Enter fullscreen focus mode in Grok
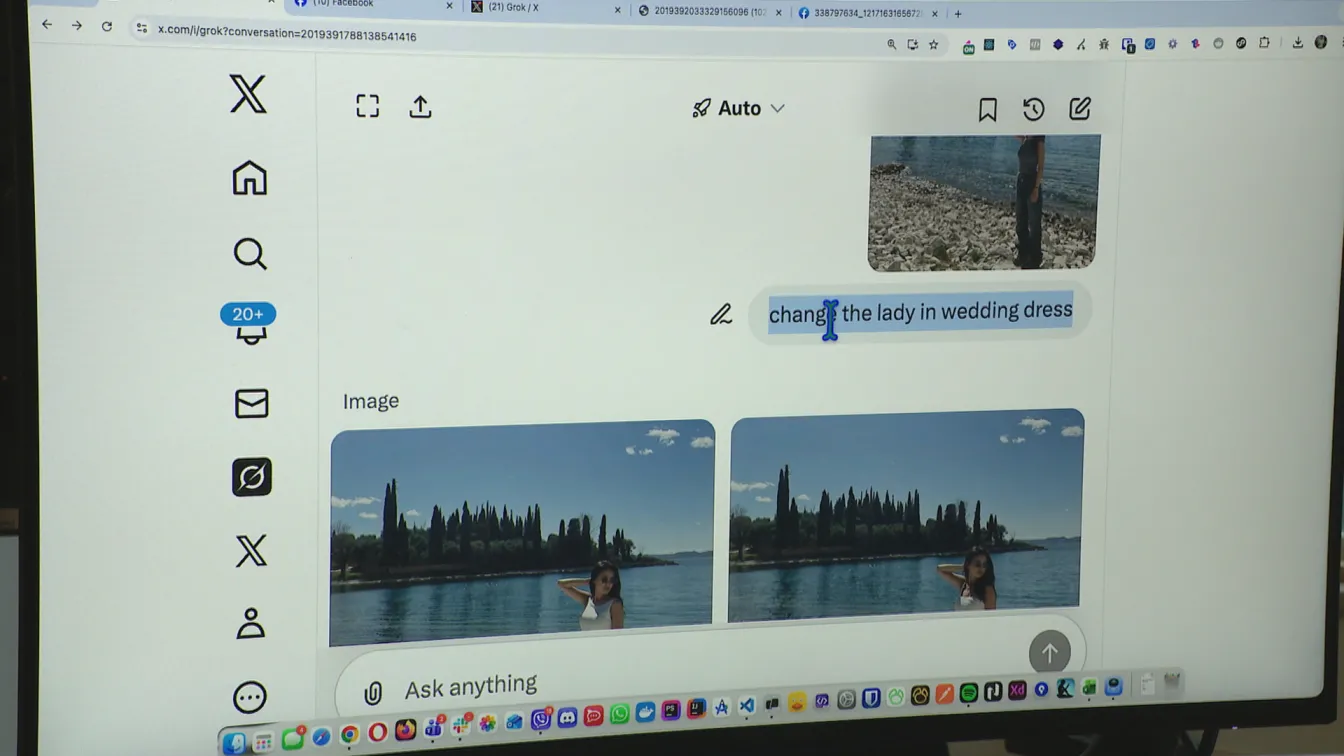The height and width of the screenshot is (756, 1344). [368, 106]
